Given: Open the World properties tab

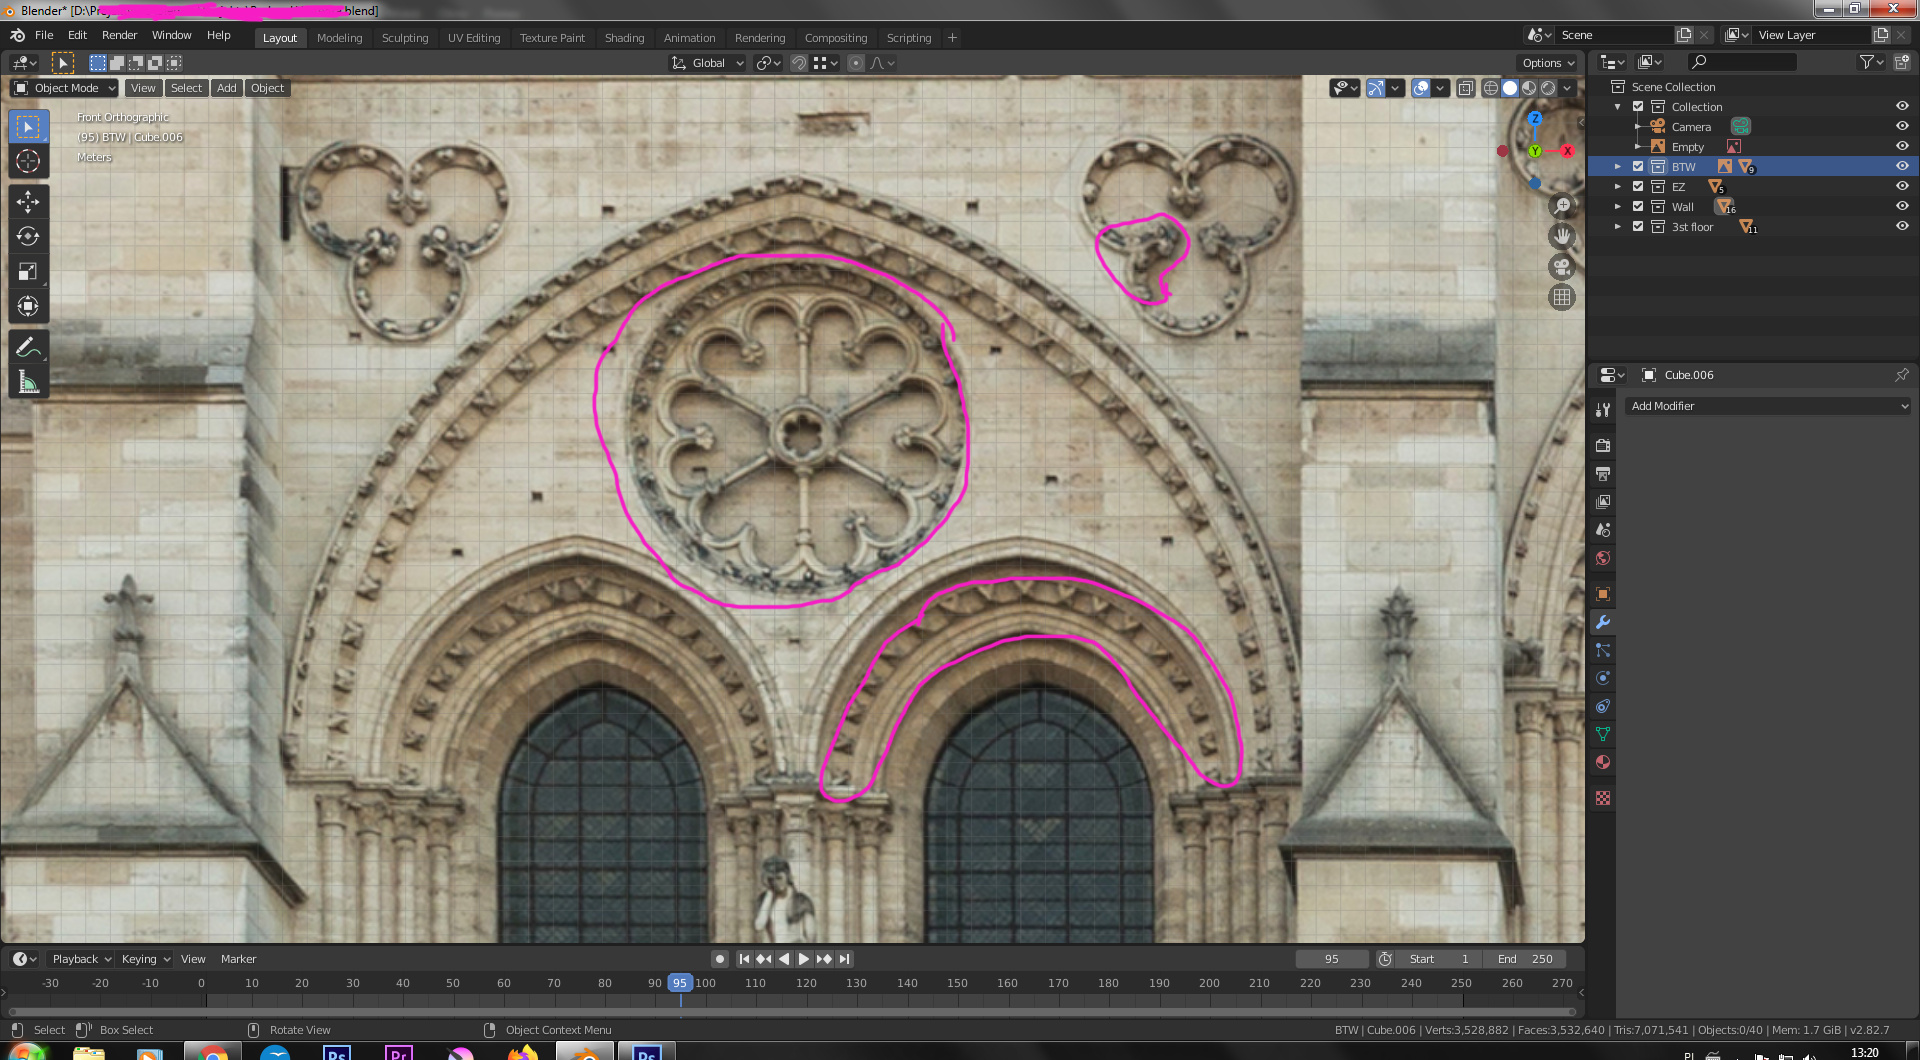Looking at the screenshot, I should pyautogui.click(x=1603, y=558).
